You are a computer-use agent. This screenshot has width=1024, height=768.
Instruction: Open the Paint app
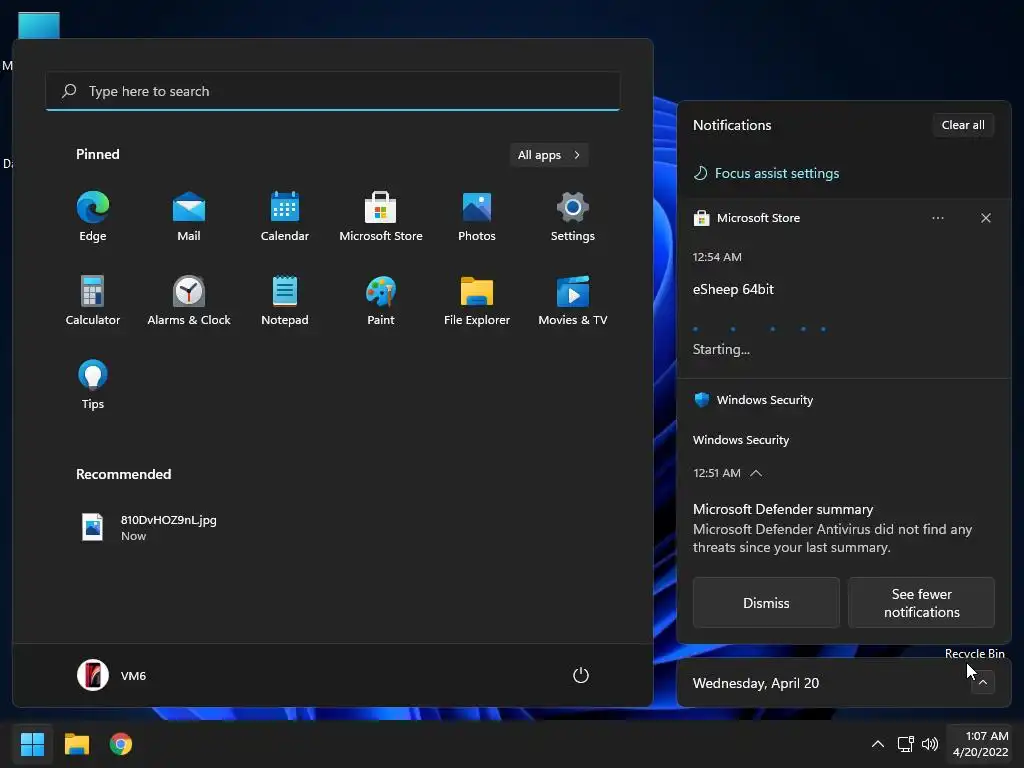tap(381, 300)
